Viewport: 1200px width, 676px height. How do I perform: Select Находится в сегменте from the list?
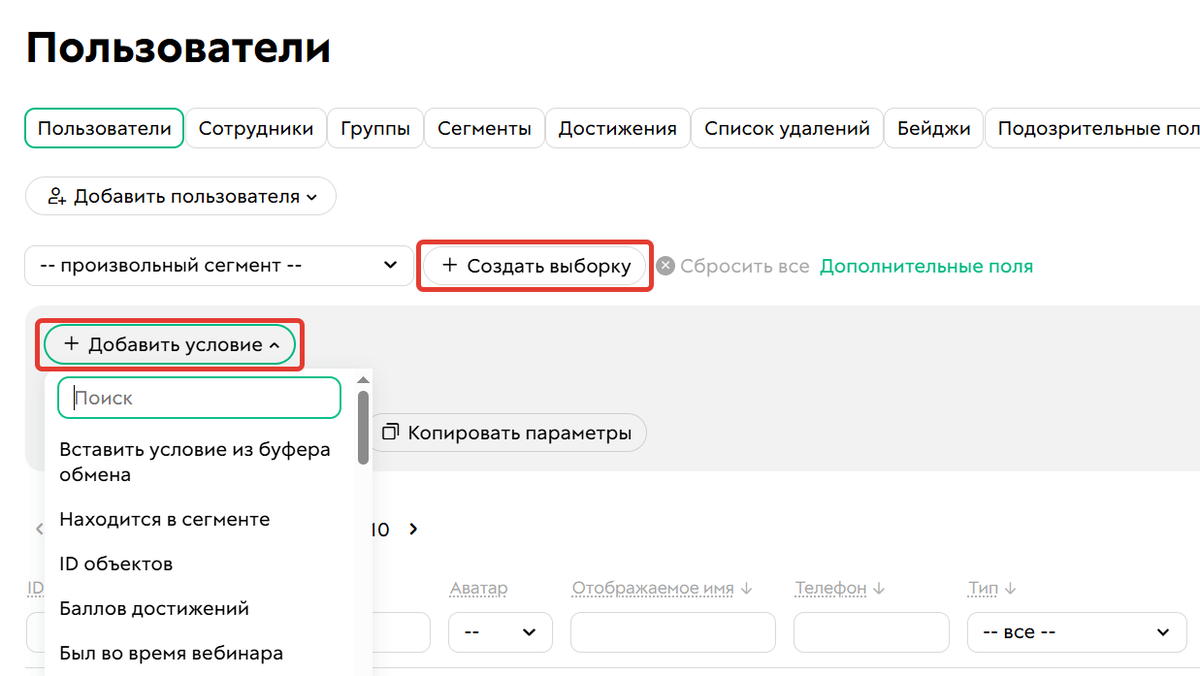[165, 519]
